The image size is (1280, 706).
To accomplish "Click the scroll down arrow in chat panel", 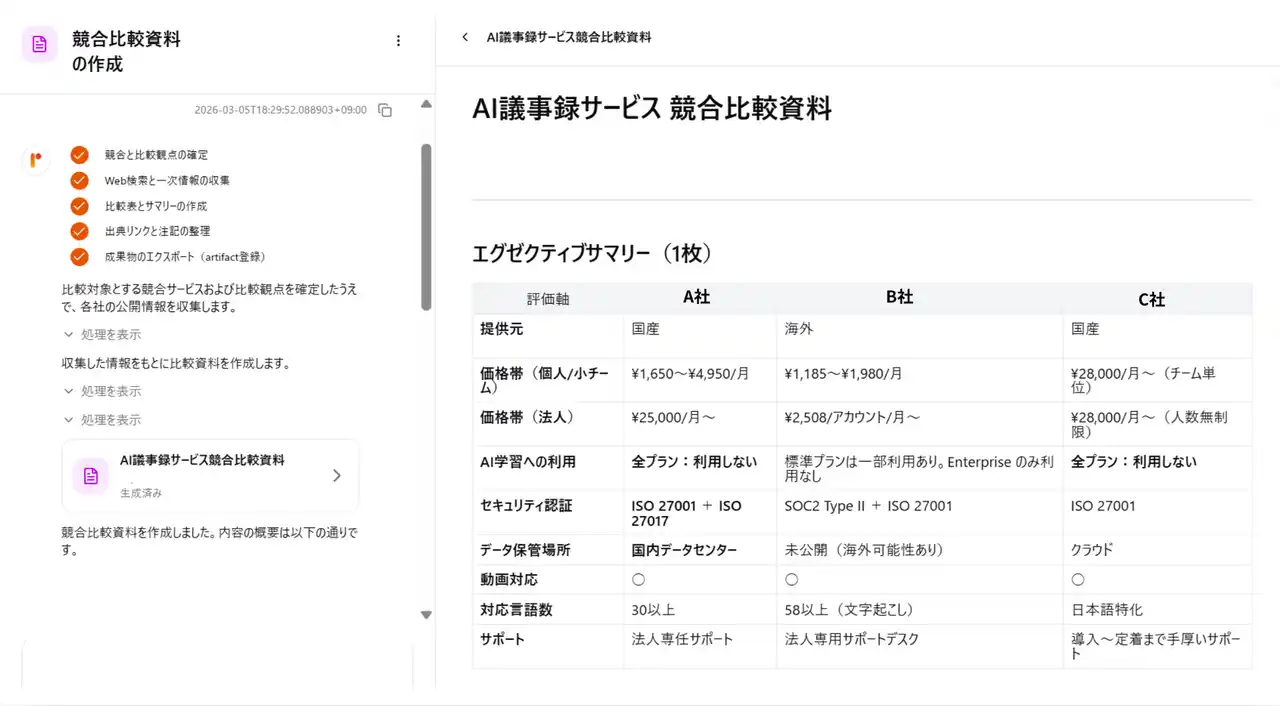I will 426,615.
